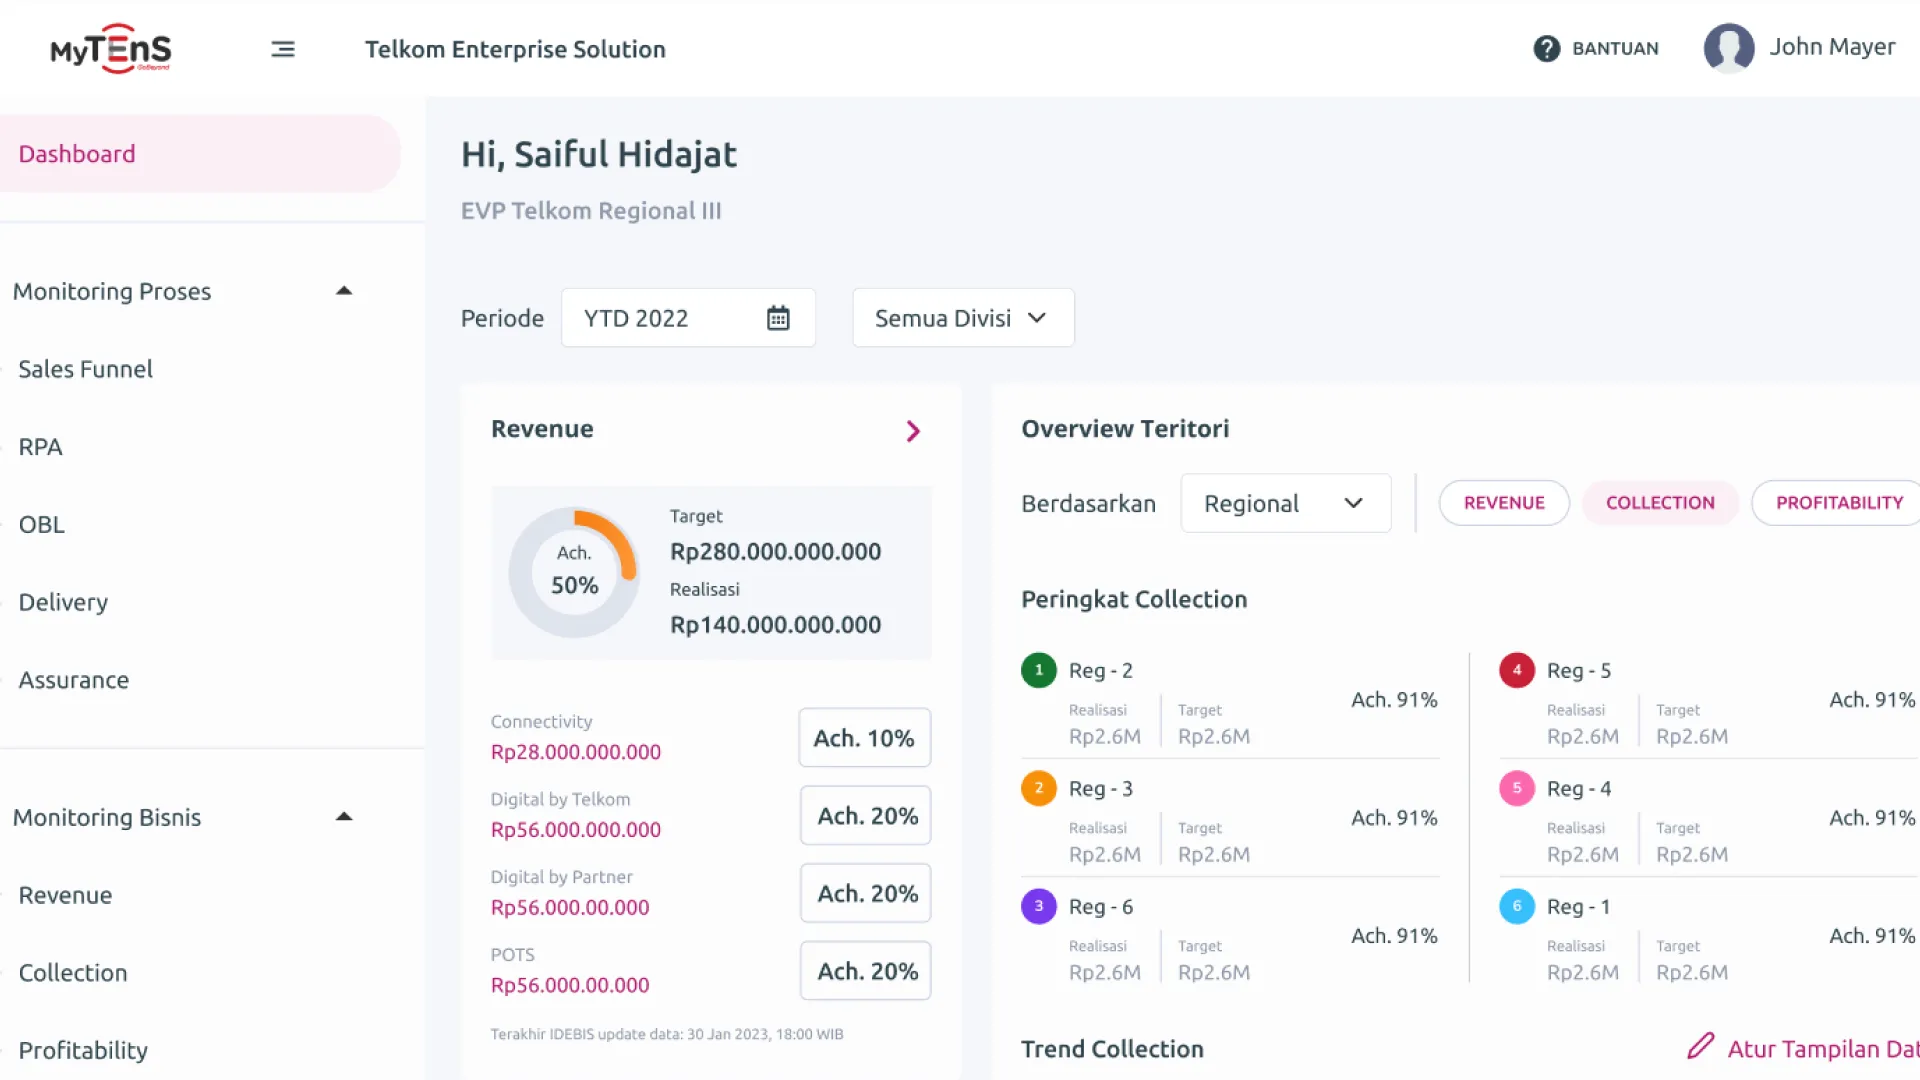Click Ach. 10% button for Connectivity

coord(864,738)
